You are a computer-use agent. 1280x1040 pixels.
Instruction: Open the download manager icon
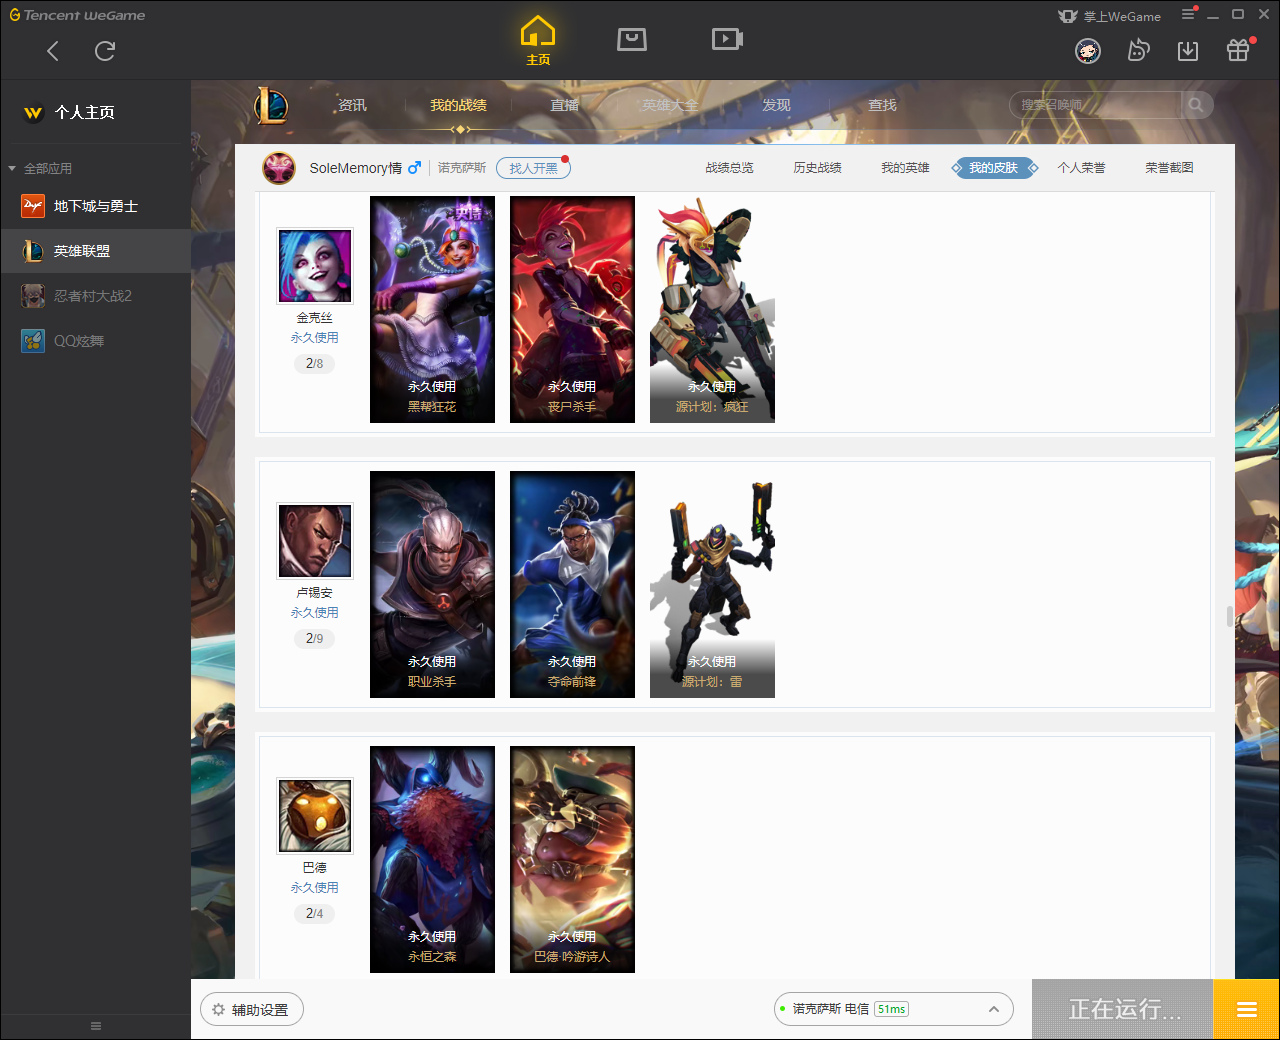(1188, 50)
